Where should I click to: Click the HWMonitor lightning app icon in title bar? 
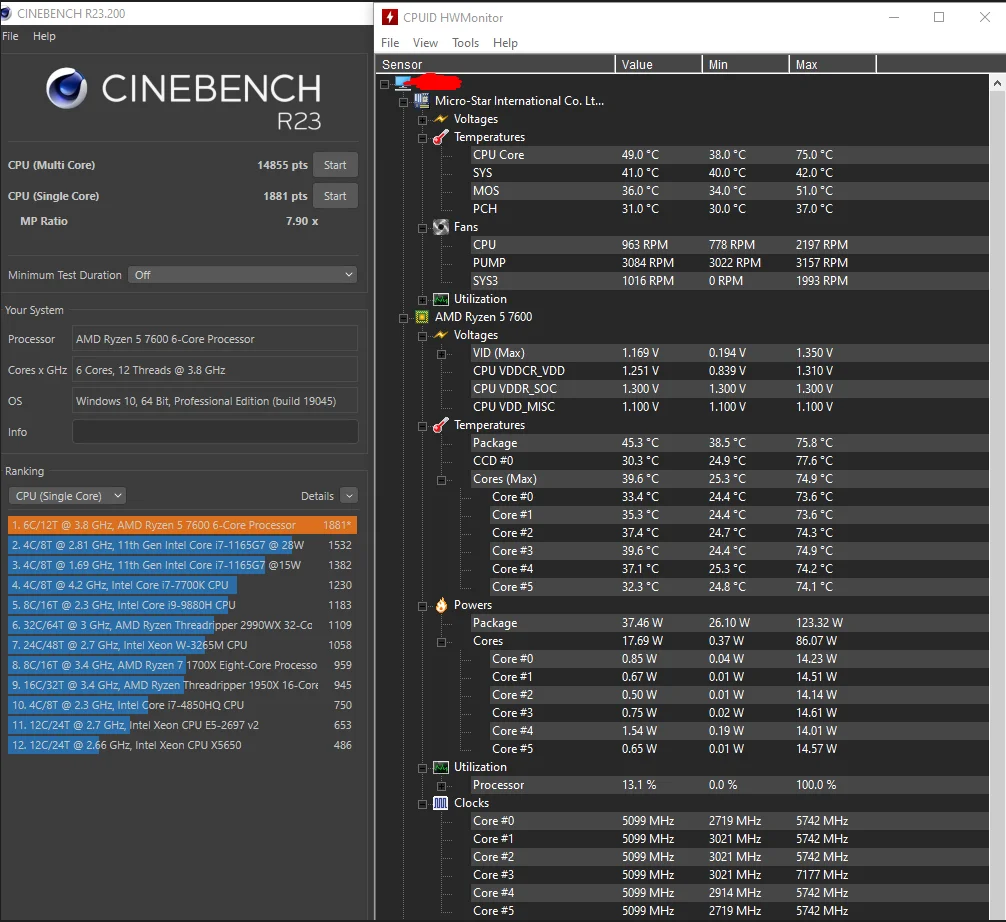pyautogui.click(x=389, y=17)
